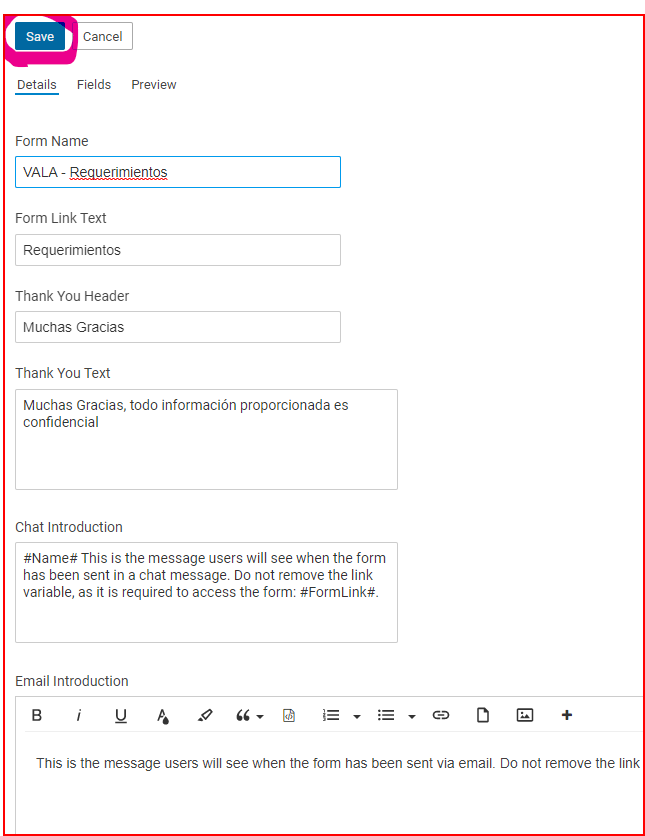Image resolution: width=645 pixels, height=836 pixels.
Task: Open the Preview tab
Action: pos(154,85)
